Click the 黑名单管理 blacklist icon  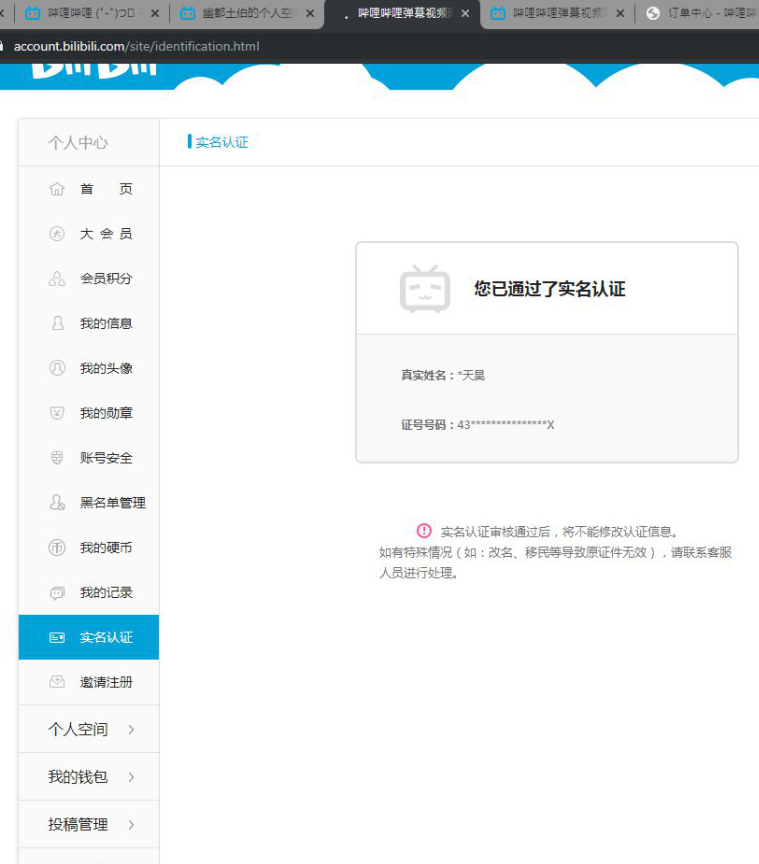(x=57, y=503)
